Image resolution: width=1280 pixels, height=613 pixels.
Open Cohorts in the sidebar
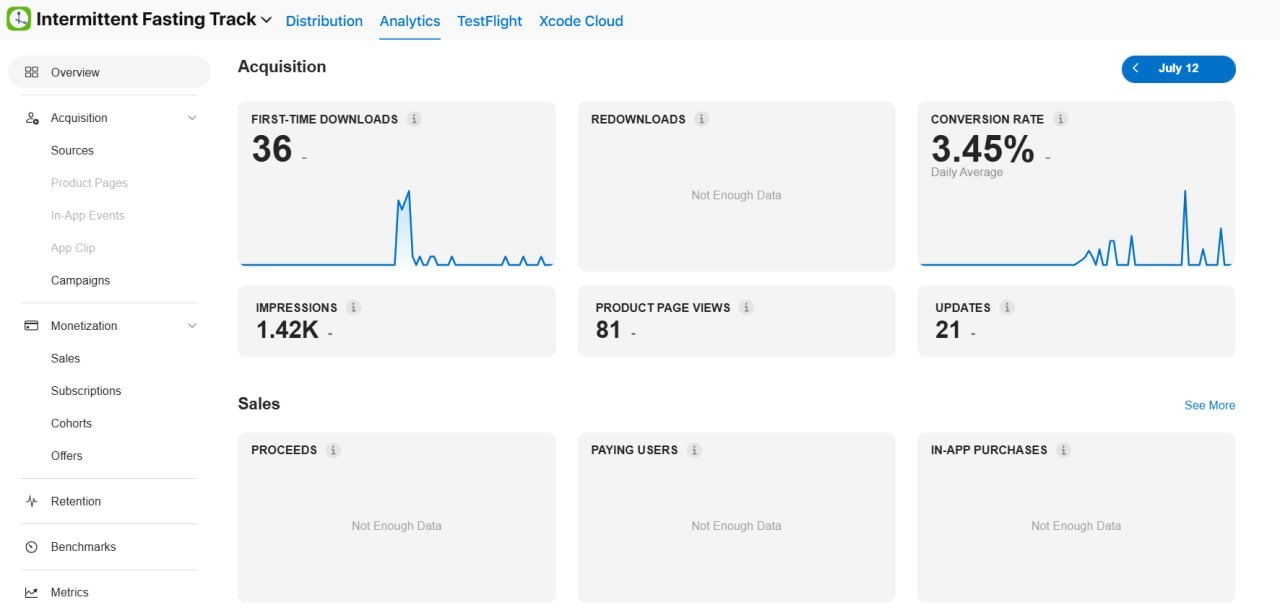[x=71, y=423]
